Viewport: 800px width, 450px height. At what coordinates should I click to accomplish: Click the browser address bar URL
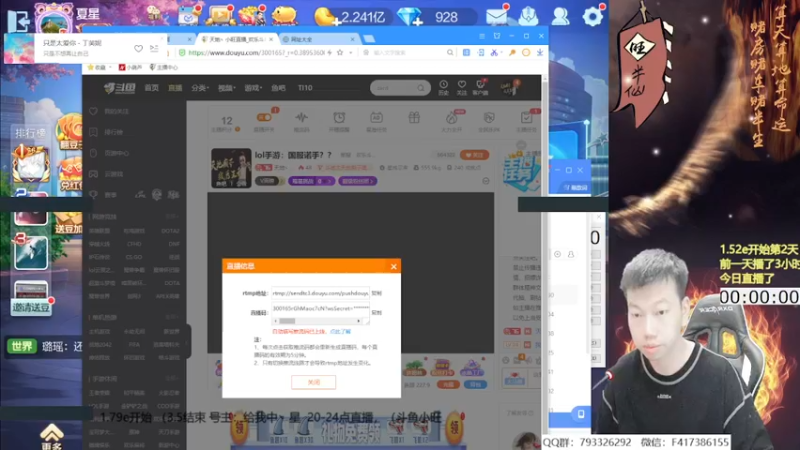click(256, 53)
